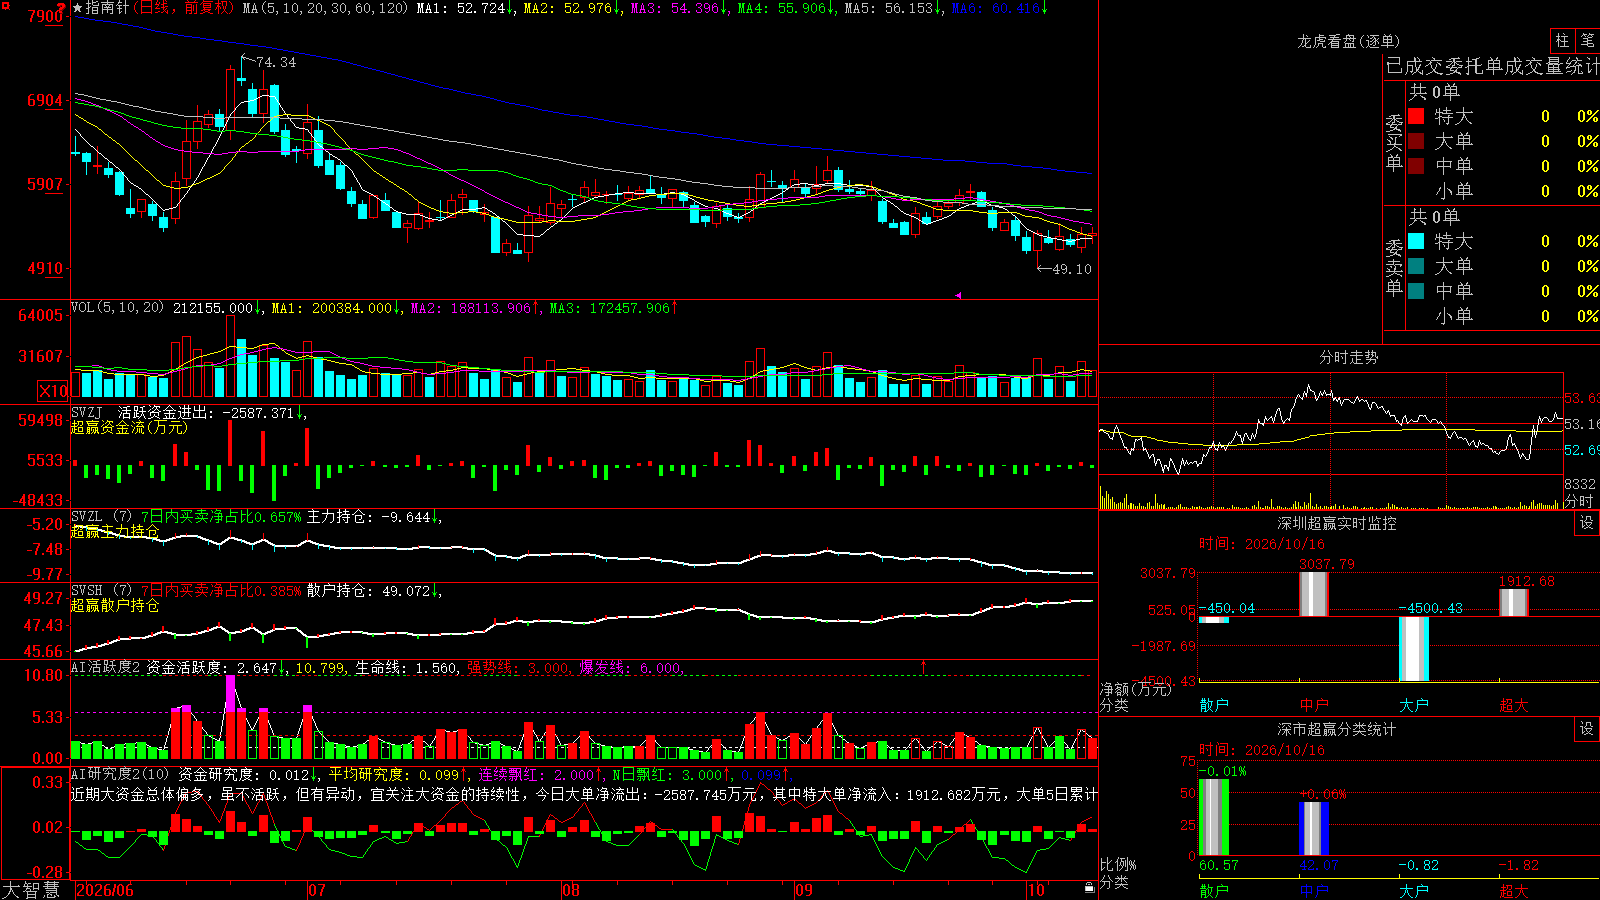Open 设 settings for 深圳超赢实时监控

pyautogui.click(x=1587, y=523)
